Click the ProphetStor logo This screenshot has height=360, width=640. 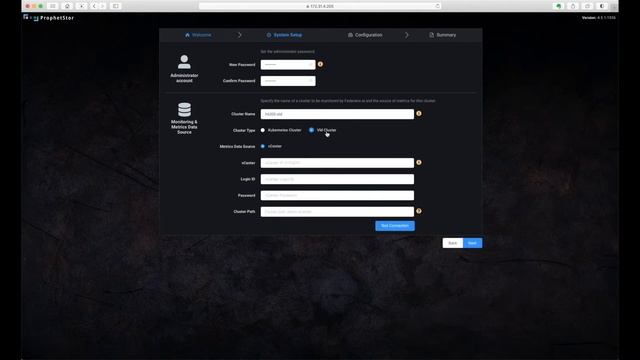tap(49, 18)
